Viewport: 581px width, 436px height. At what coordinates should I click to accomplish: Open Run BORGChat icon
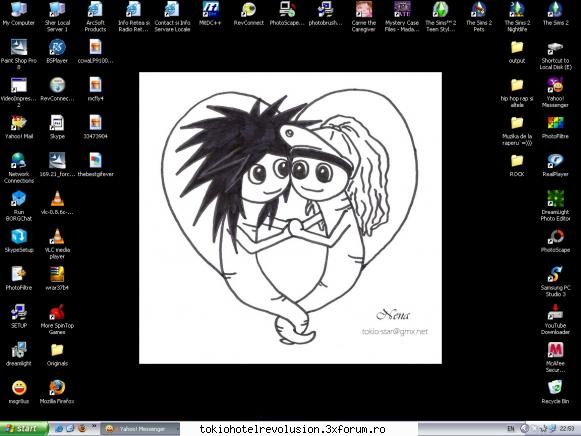click(19, 206)
